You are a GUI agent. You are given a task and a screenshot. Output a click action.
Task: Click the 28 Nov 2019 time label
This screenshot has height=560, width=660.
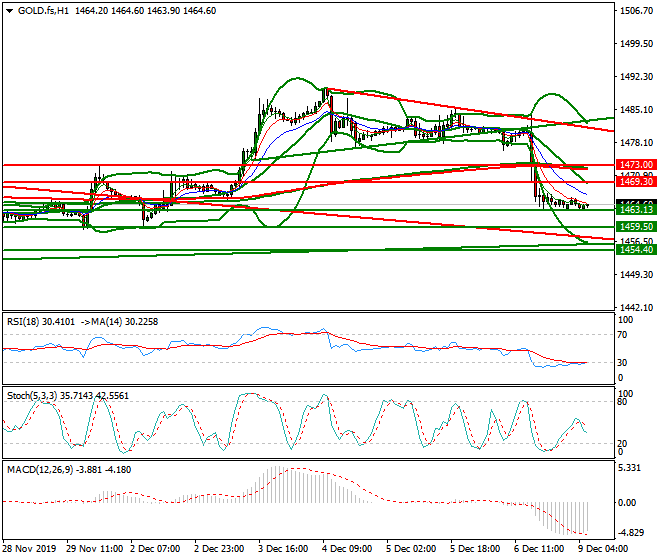29,549
